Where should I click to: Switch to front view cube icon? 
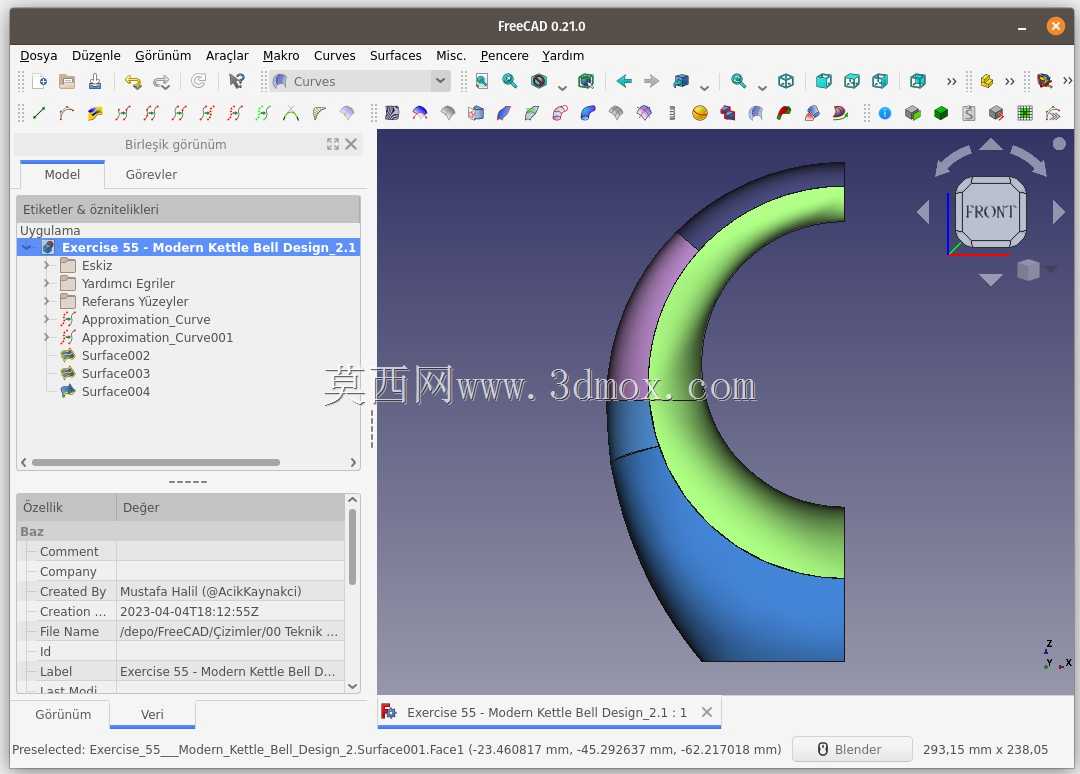click(824, 81)
